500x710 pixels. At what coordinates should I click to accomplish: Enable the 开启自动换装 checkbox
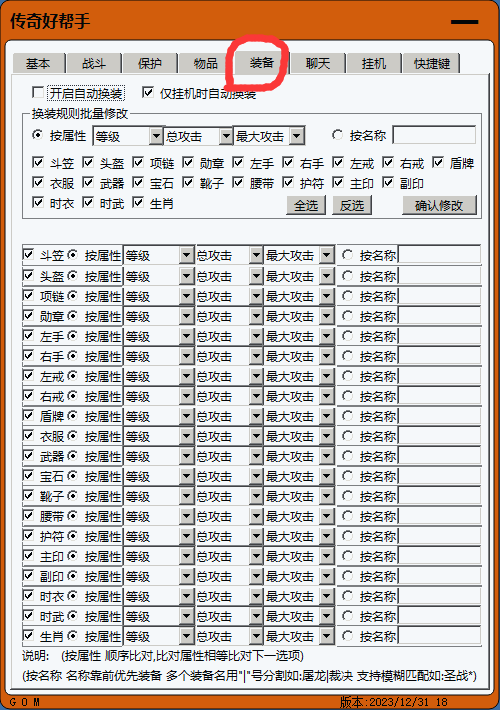coord(38,93)
